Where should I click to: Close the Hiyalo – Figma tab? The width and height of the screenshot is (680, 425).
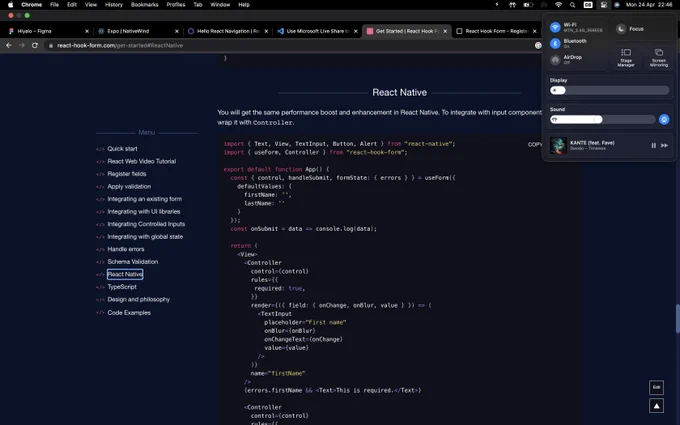87,31
